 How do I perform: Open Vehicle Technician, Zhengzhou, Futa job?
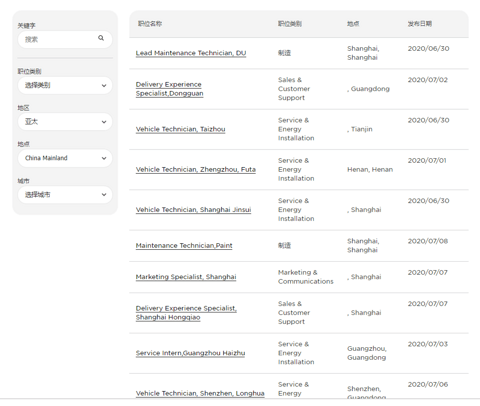196,170
